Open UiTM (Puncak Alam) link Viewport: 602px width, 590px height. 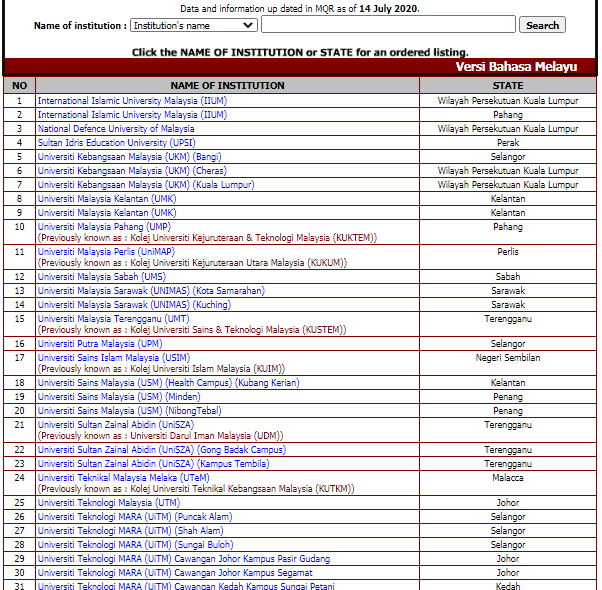tap(135, 517)
